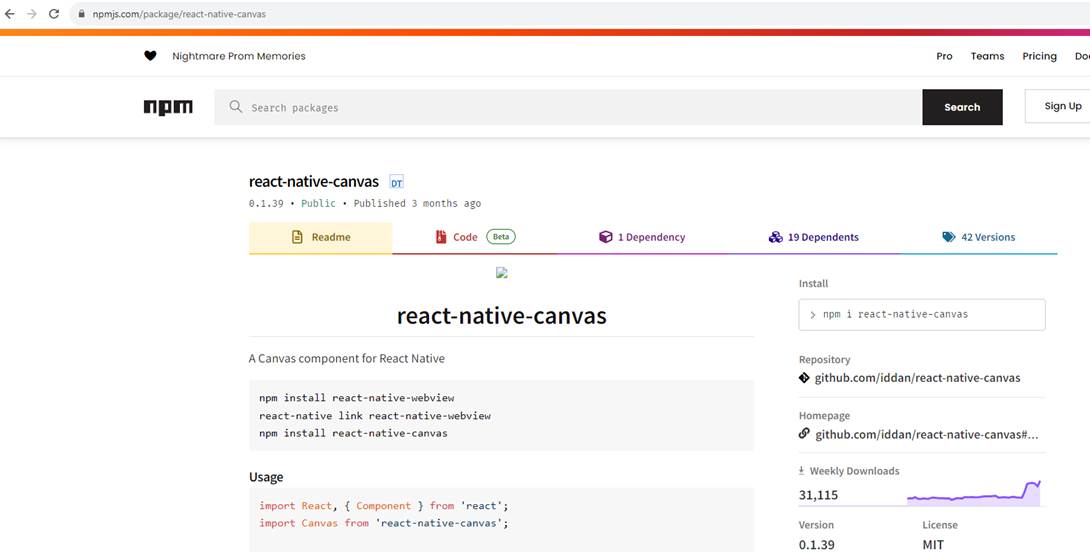Click the Beta badge on Code tab

point(501,237)
